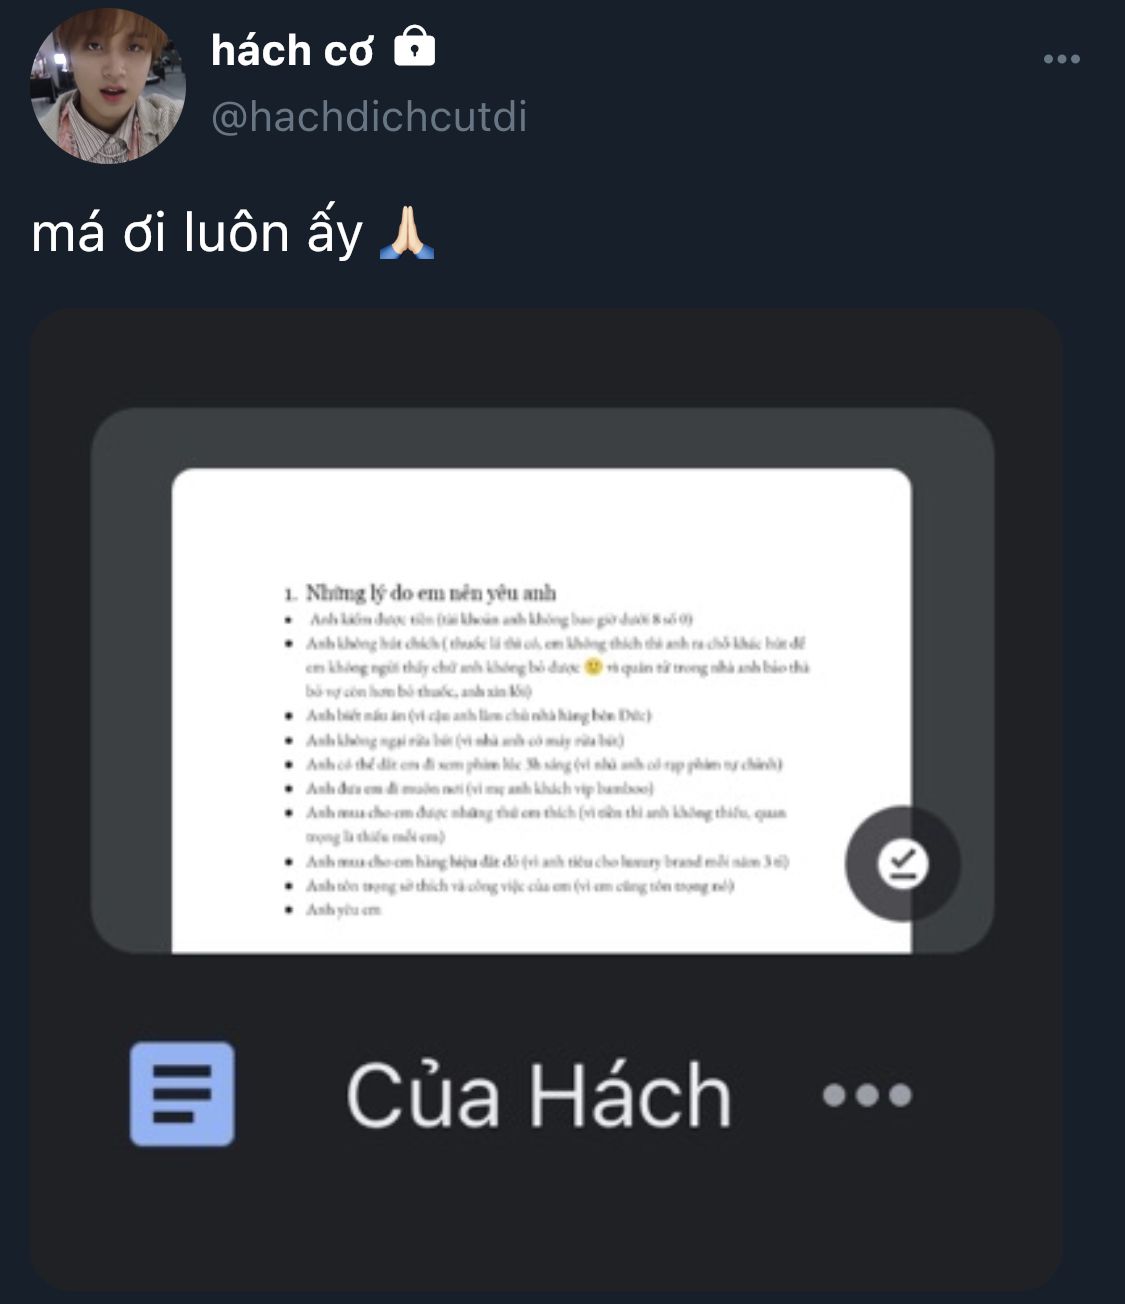Open the three-dot menu beside "Của Hách"
The width and height of the screenshot is (1125, 1304).
click(867, 1095)
